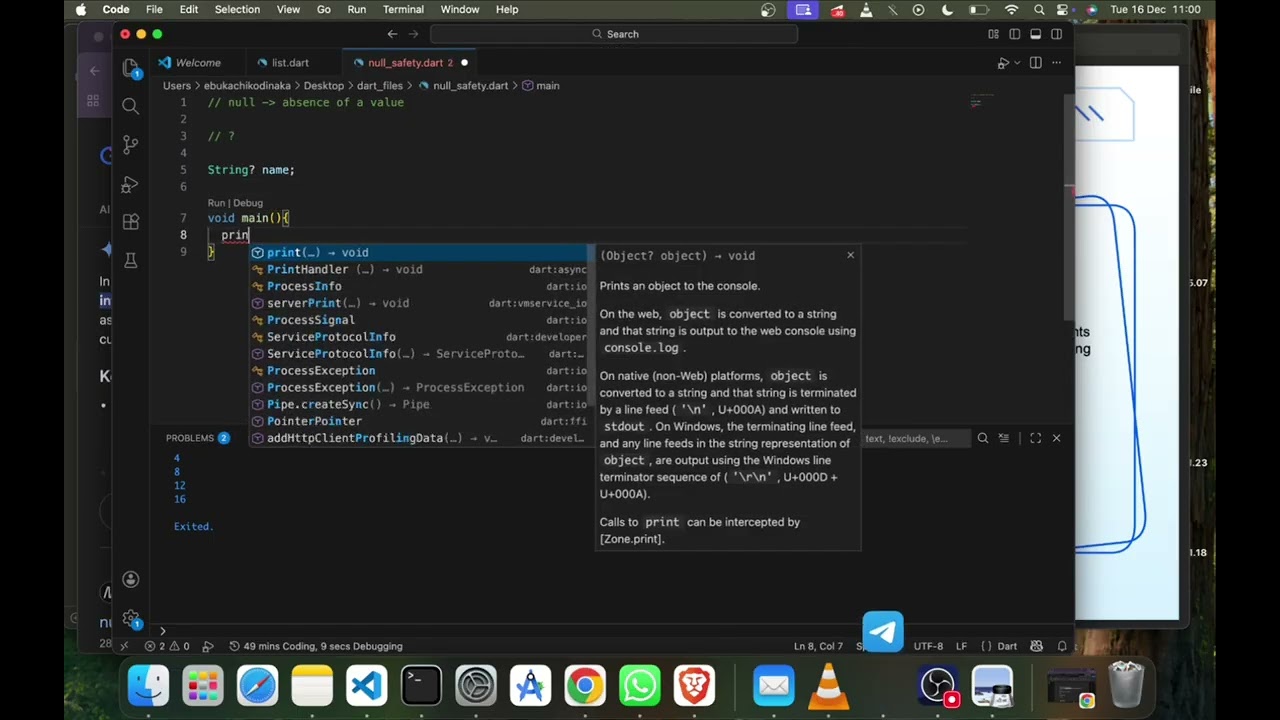Close the print documentation popup
Image resolution: width=1280 pixels, height=720 pixels.
tap(851, 255)
